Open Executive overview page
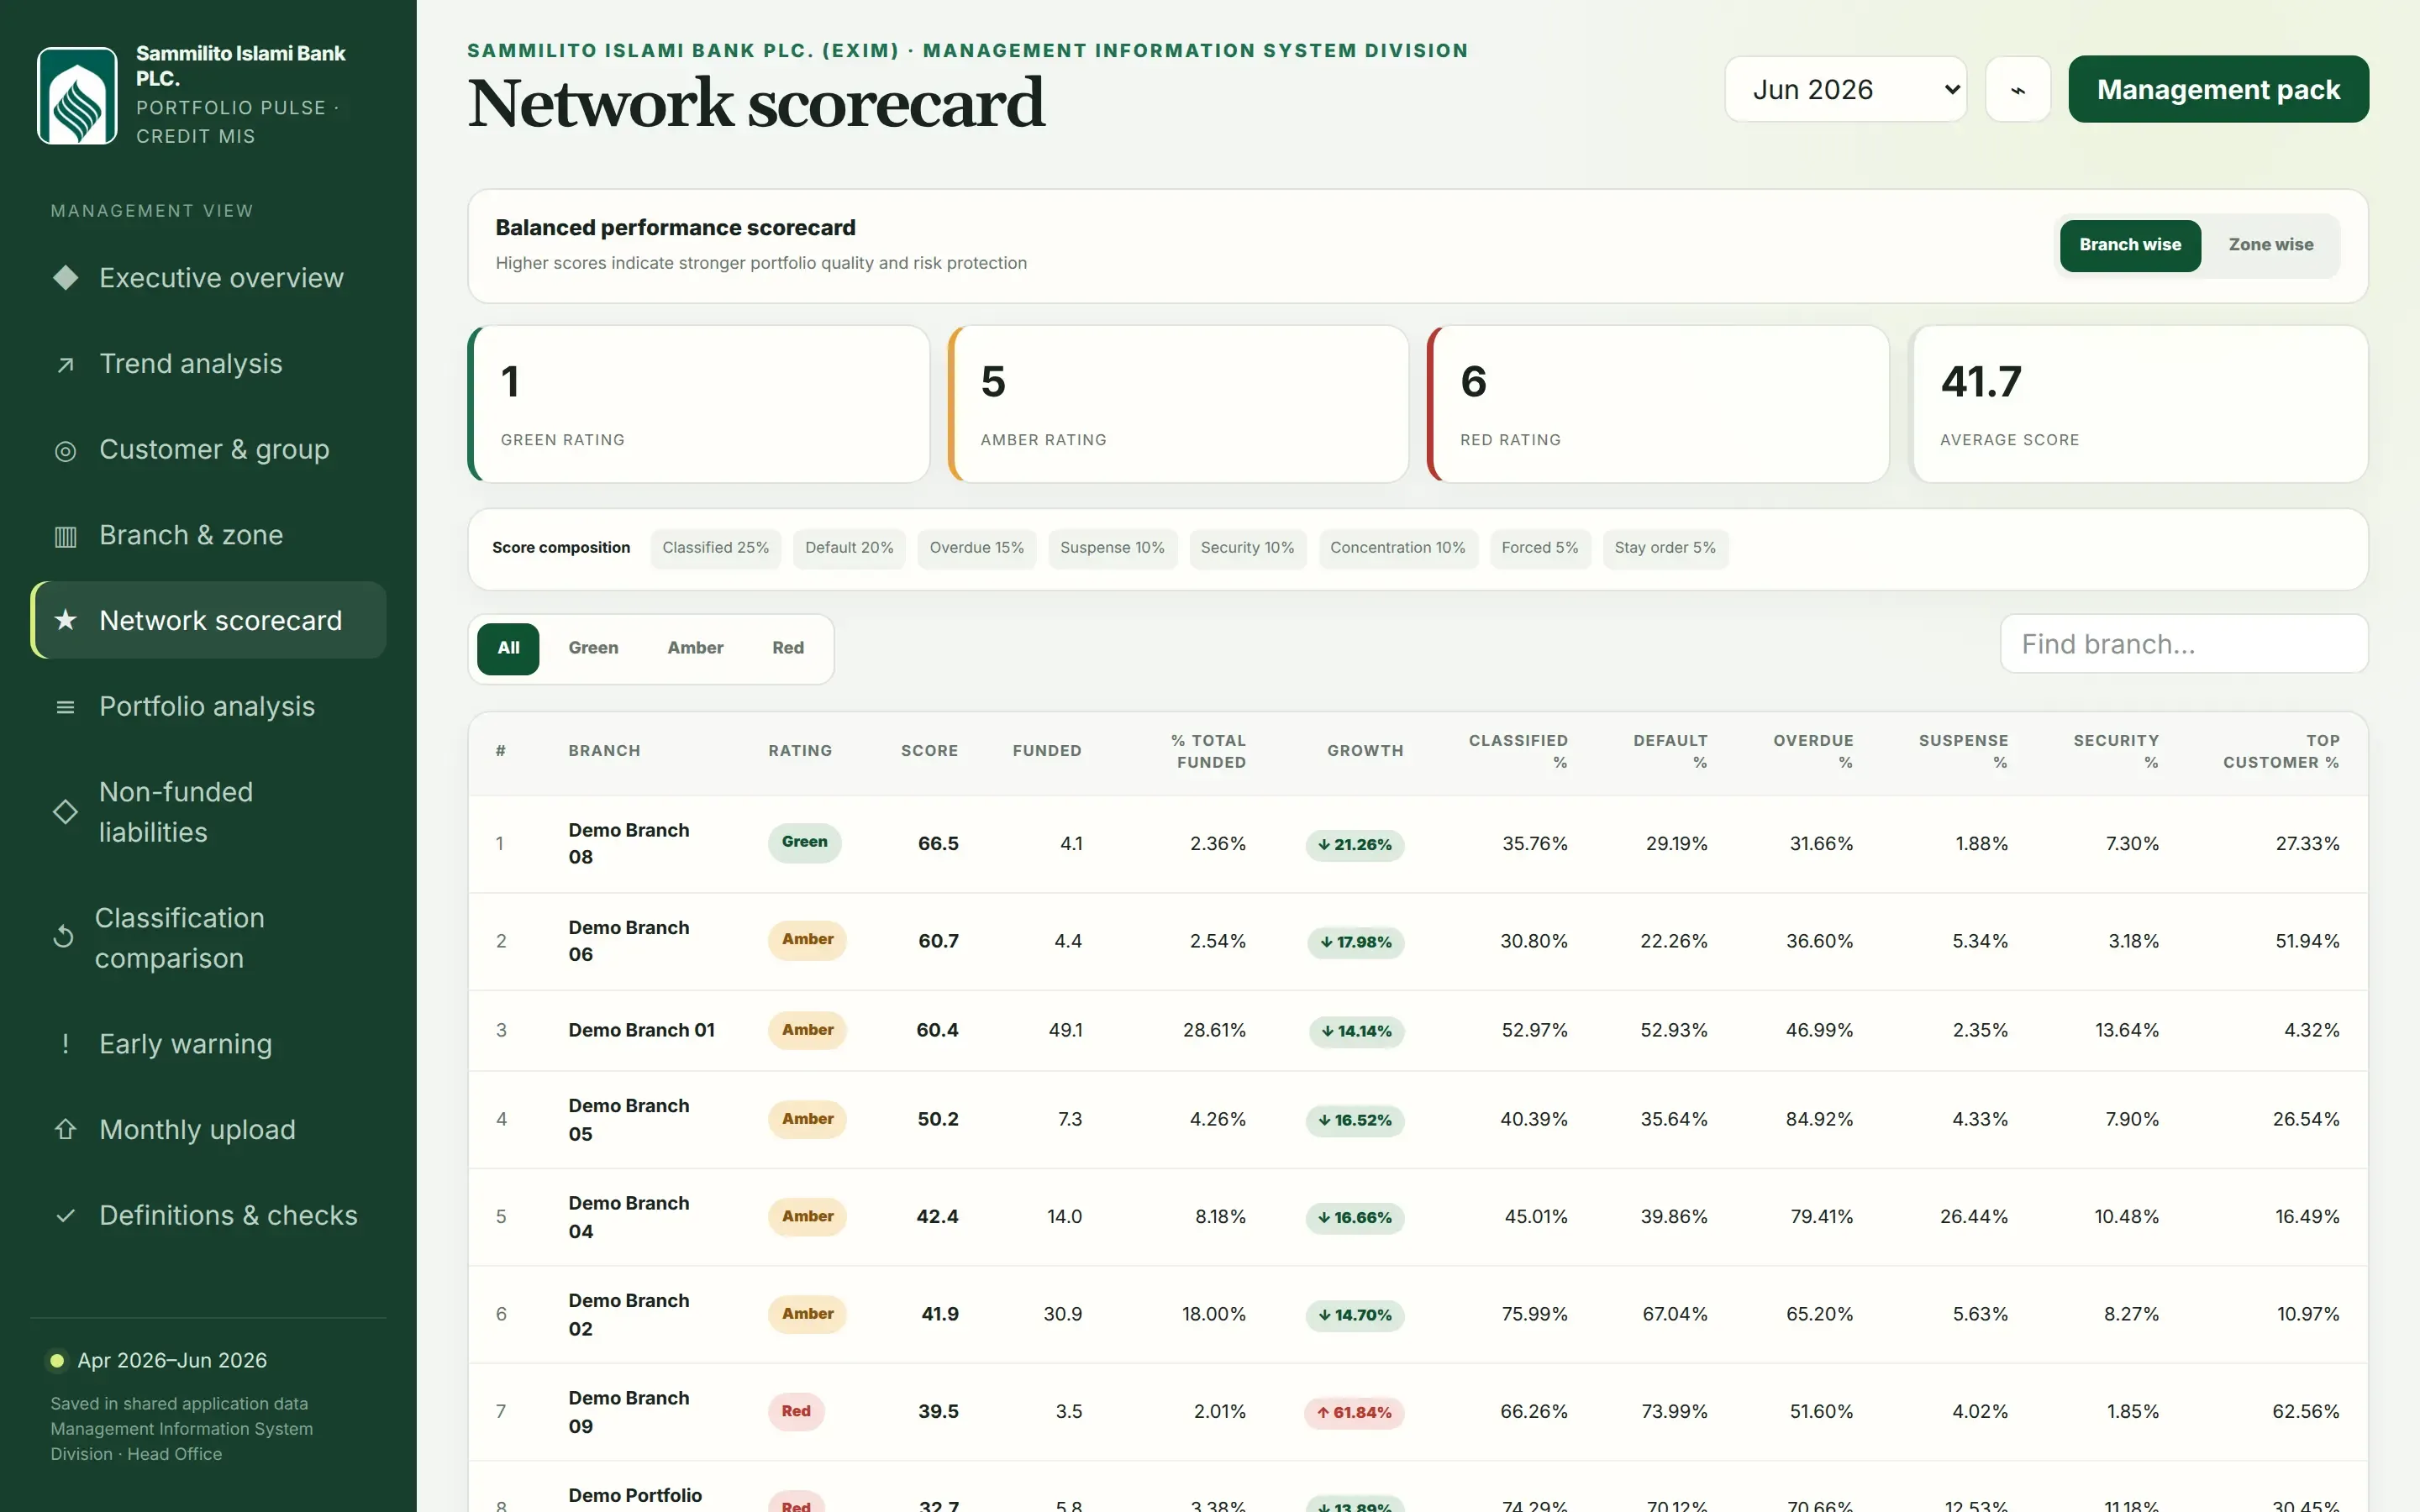The height and width of the screenshot is (1512, 2420). (208, 277)
